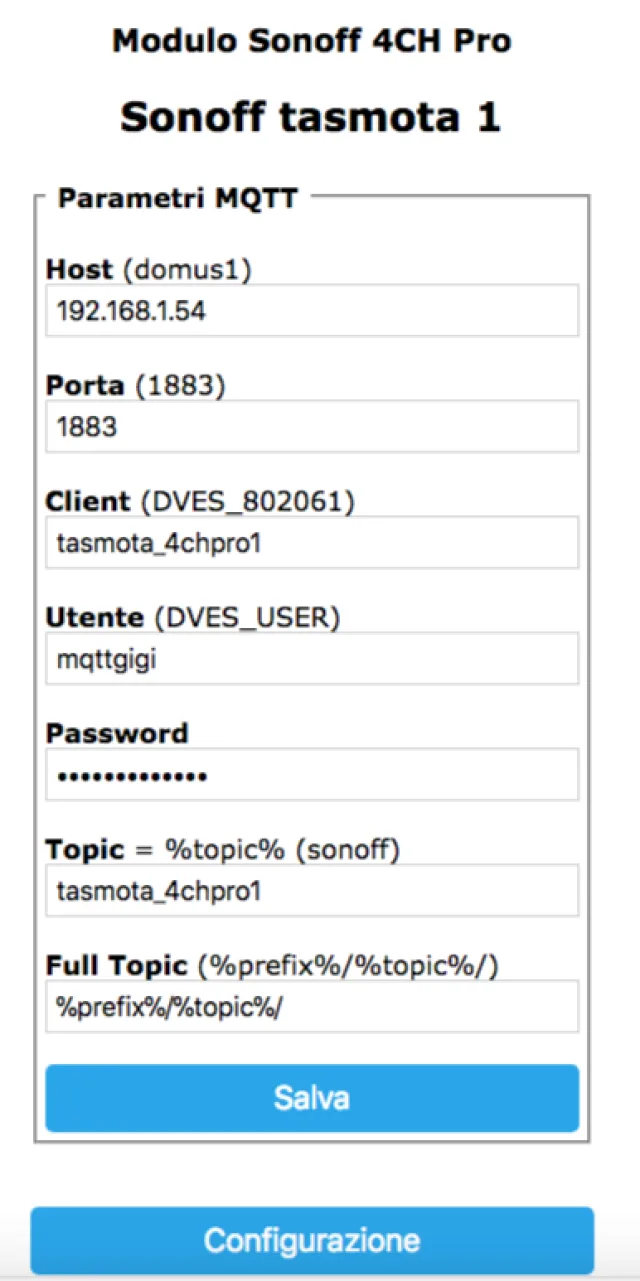This screenshot has height=1281, width=640.
Task: Select the Topic input field
Action: coord(312,890)
